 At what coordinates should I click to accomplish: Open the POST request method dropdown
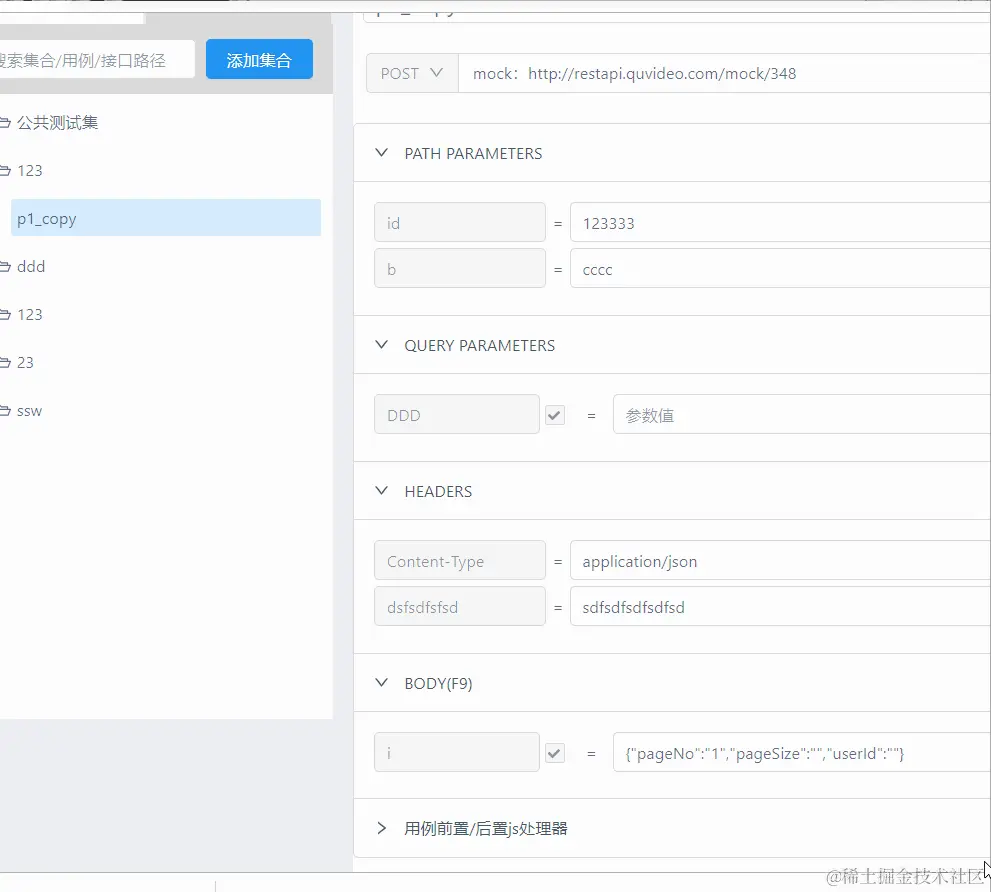(x=411, y=73)
